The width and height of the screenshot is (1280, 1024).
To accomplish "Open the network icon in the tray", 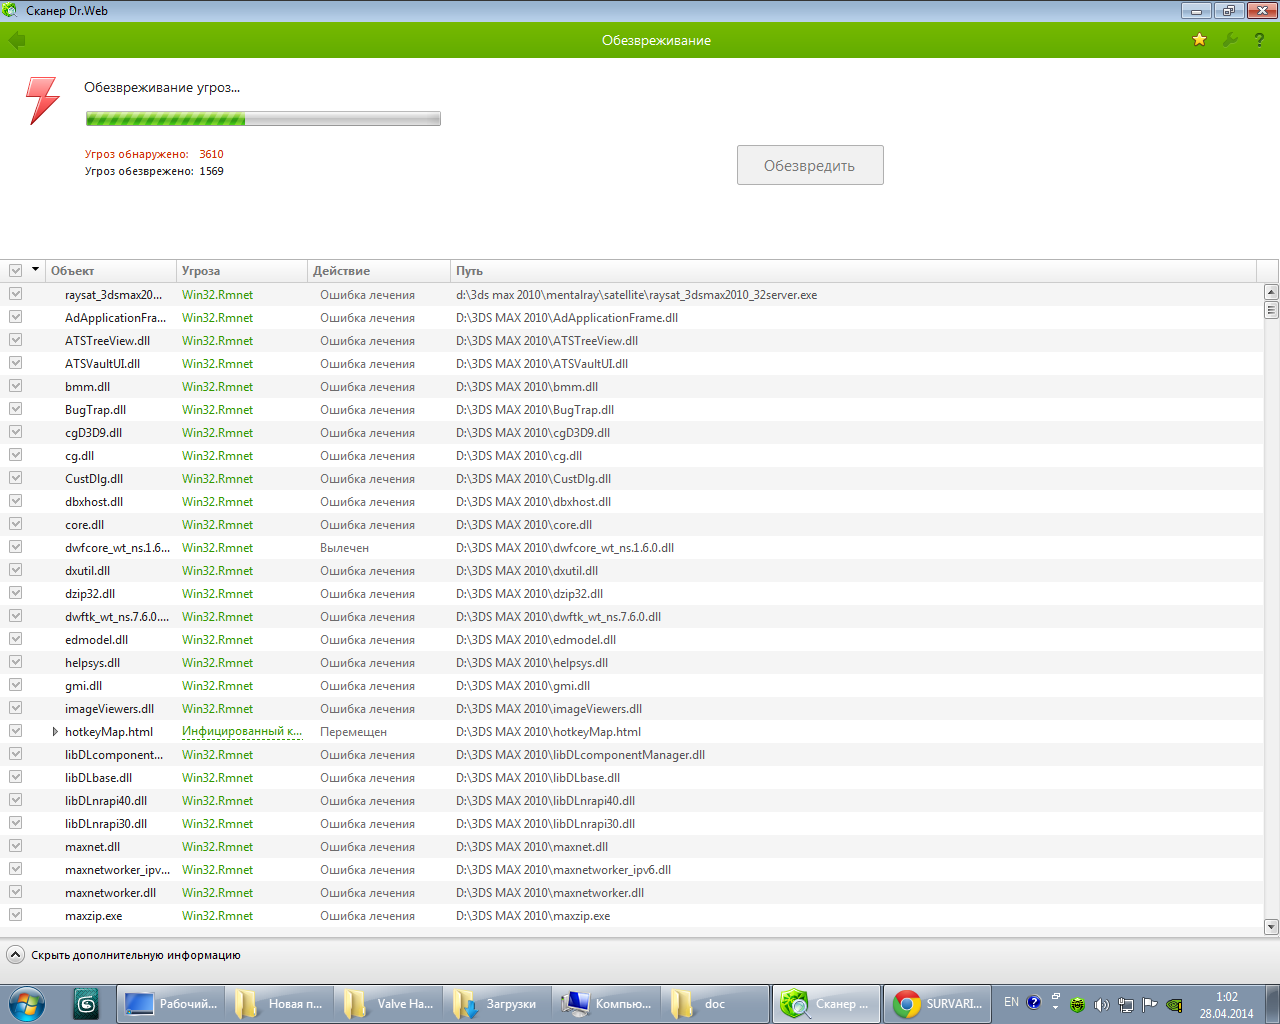I will [x=1125, y=1005].
